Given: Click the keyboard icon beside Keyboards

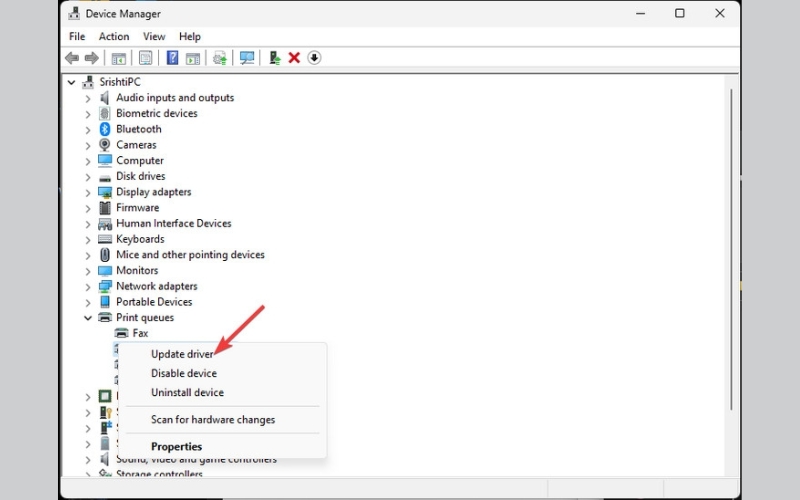Looking at the screenshot, I should coord(105,239).
